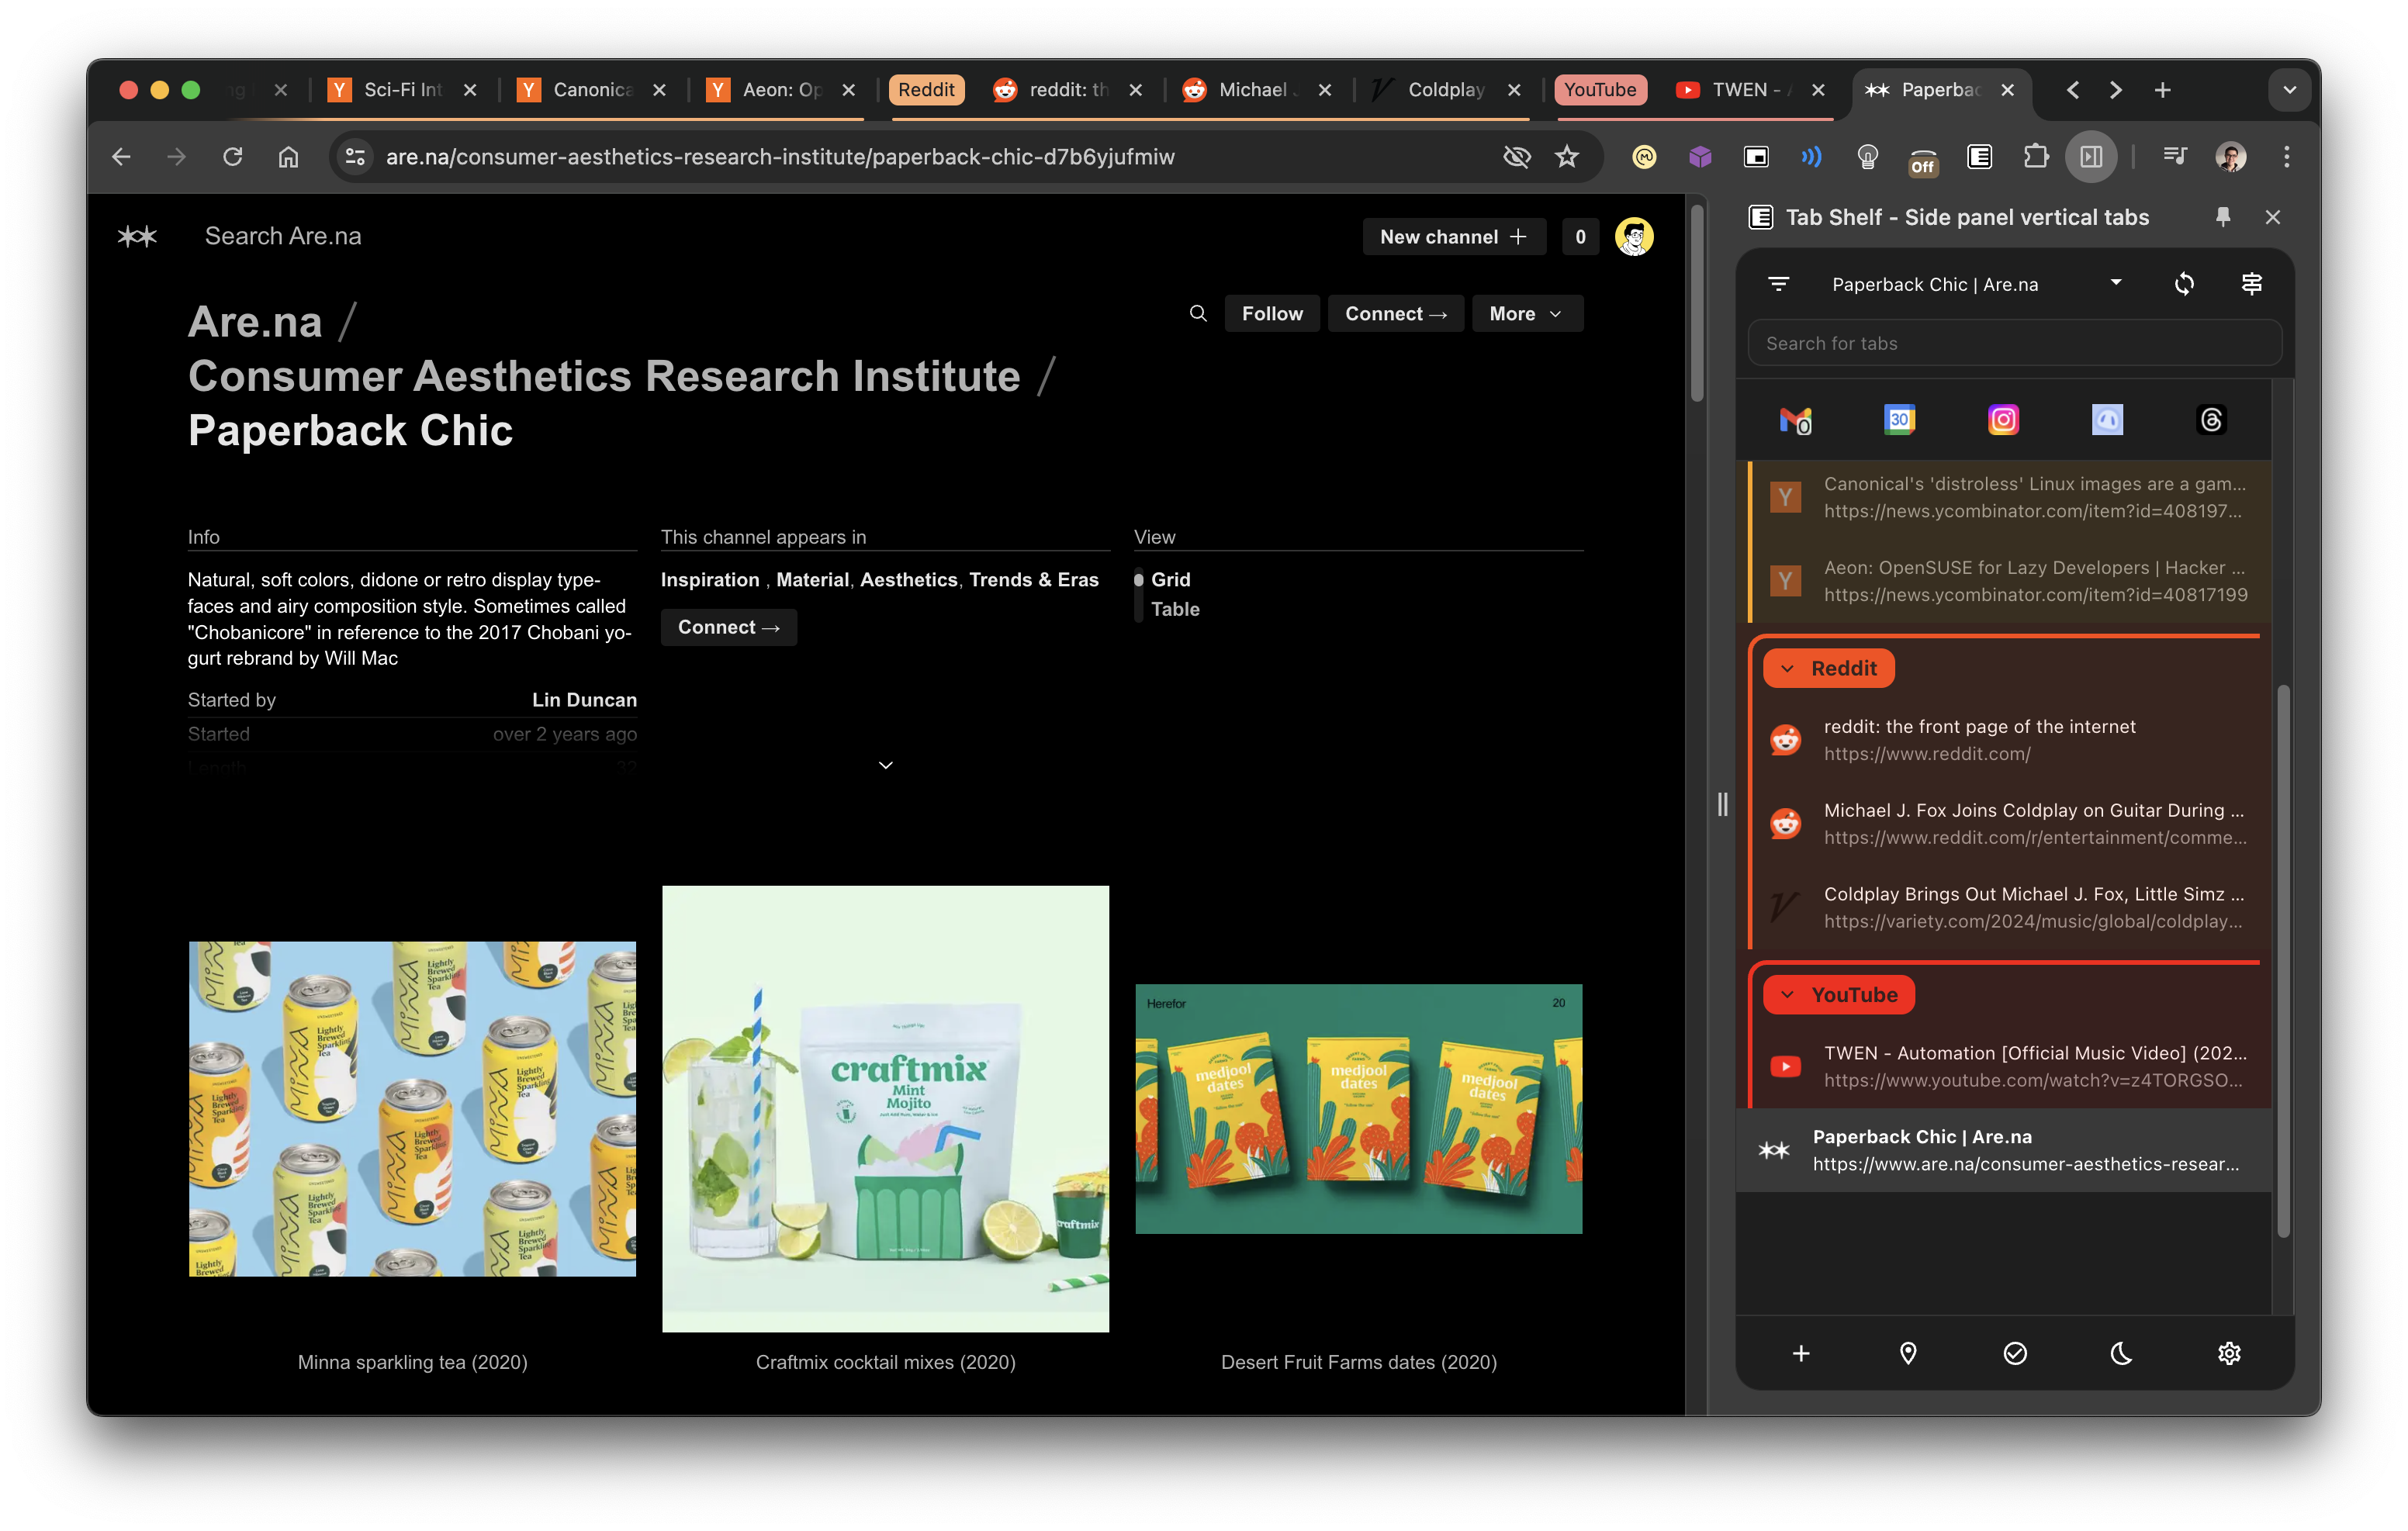Click the Are.na logo icon
The width and height of the screenshot is (2408, 1531).
(x=137, y=236)
